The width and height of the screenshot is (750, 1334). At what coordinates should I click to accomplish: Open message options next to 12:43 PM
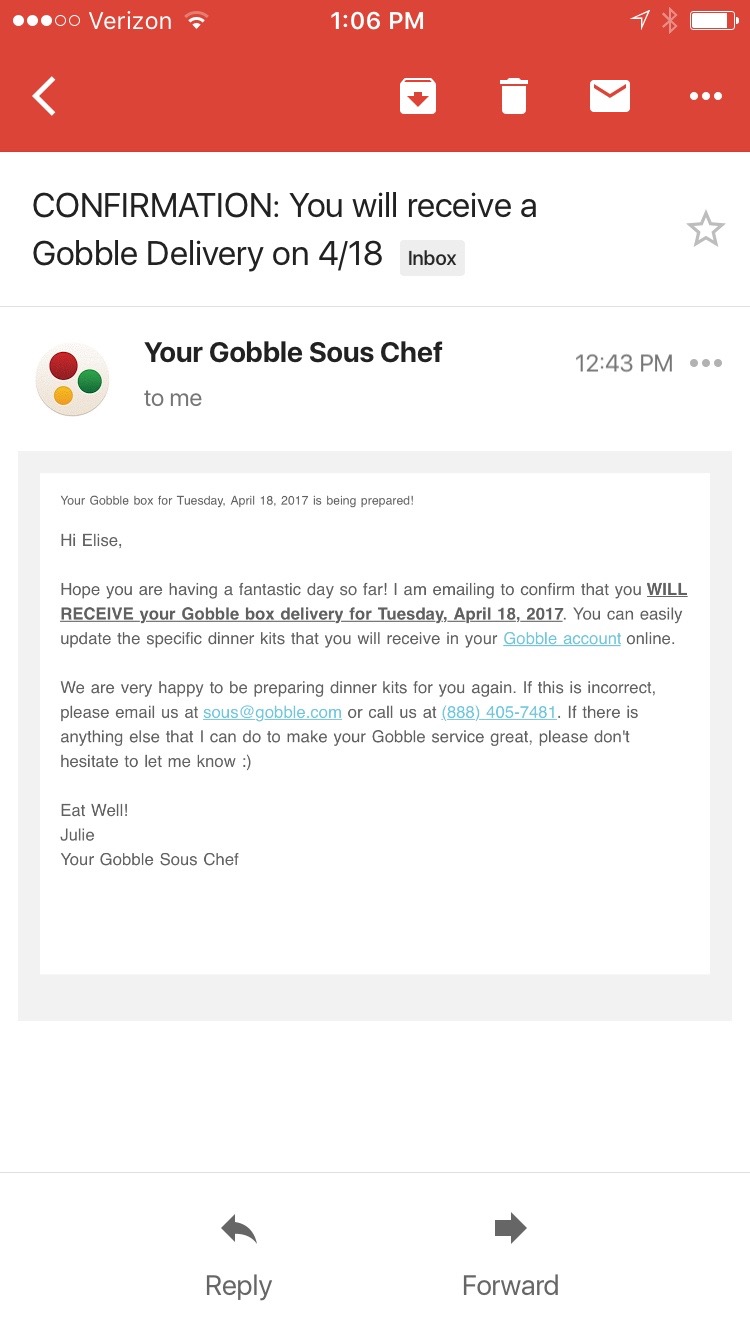[x=706, y=363]
